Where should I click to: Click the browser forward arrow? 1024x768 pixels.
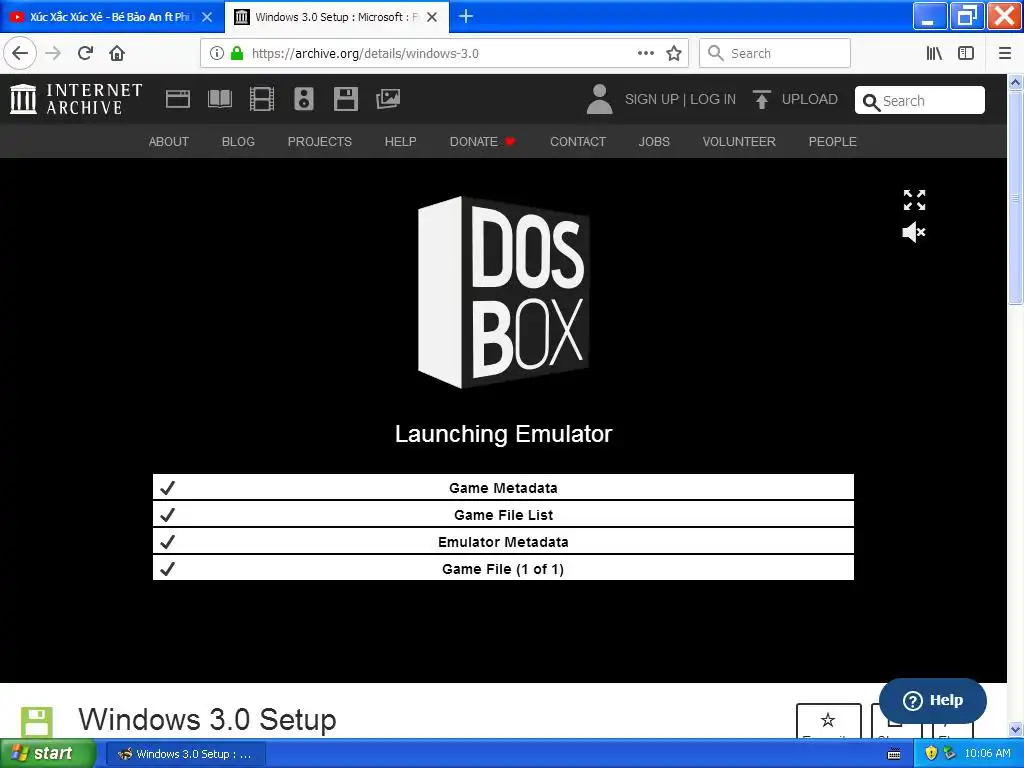53,53
